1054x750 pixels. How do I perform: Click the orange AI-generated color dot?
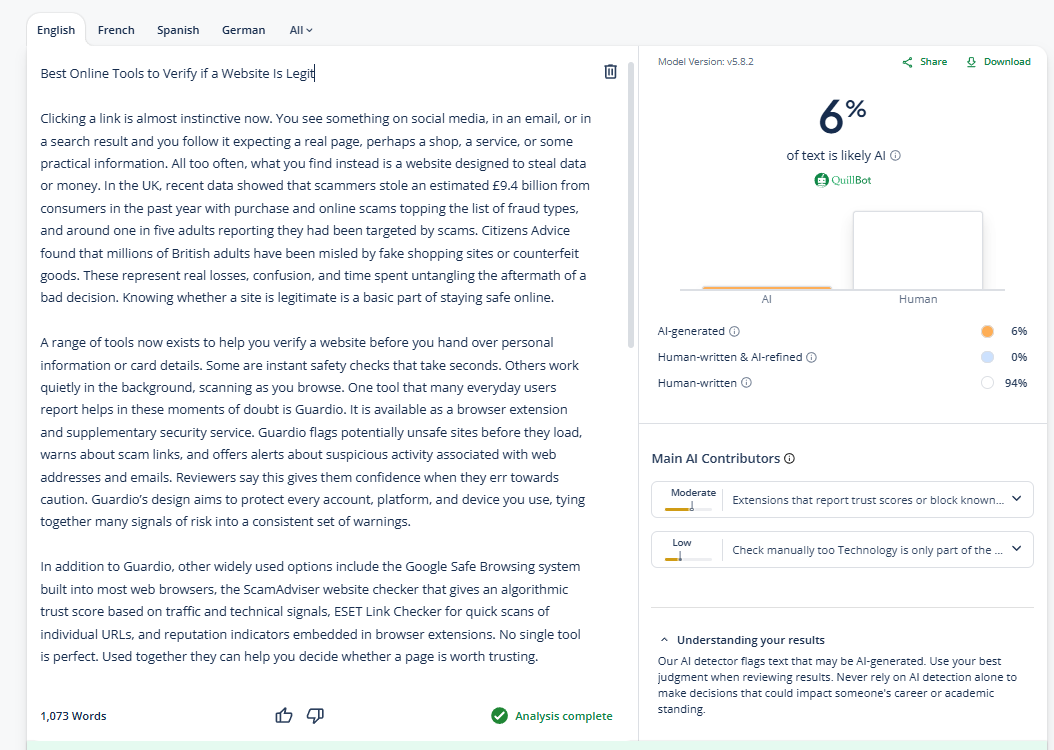(987, 331)
